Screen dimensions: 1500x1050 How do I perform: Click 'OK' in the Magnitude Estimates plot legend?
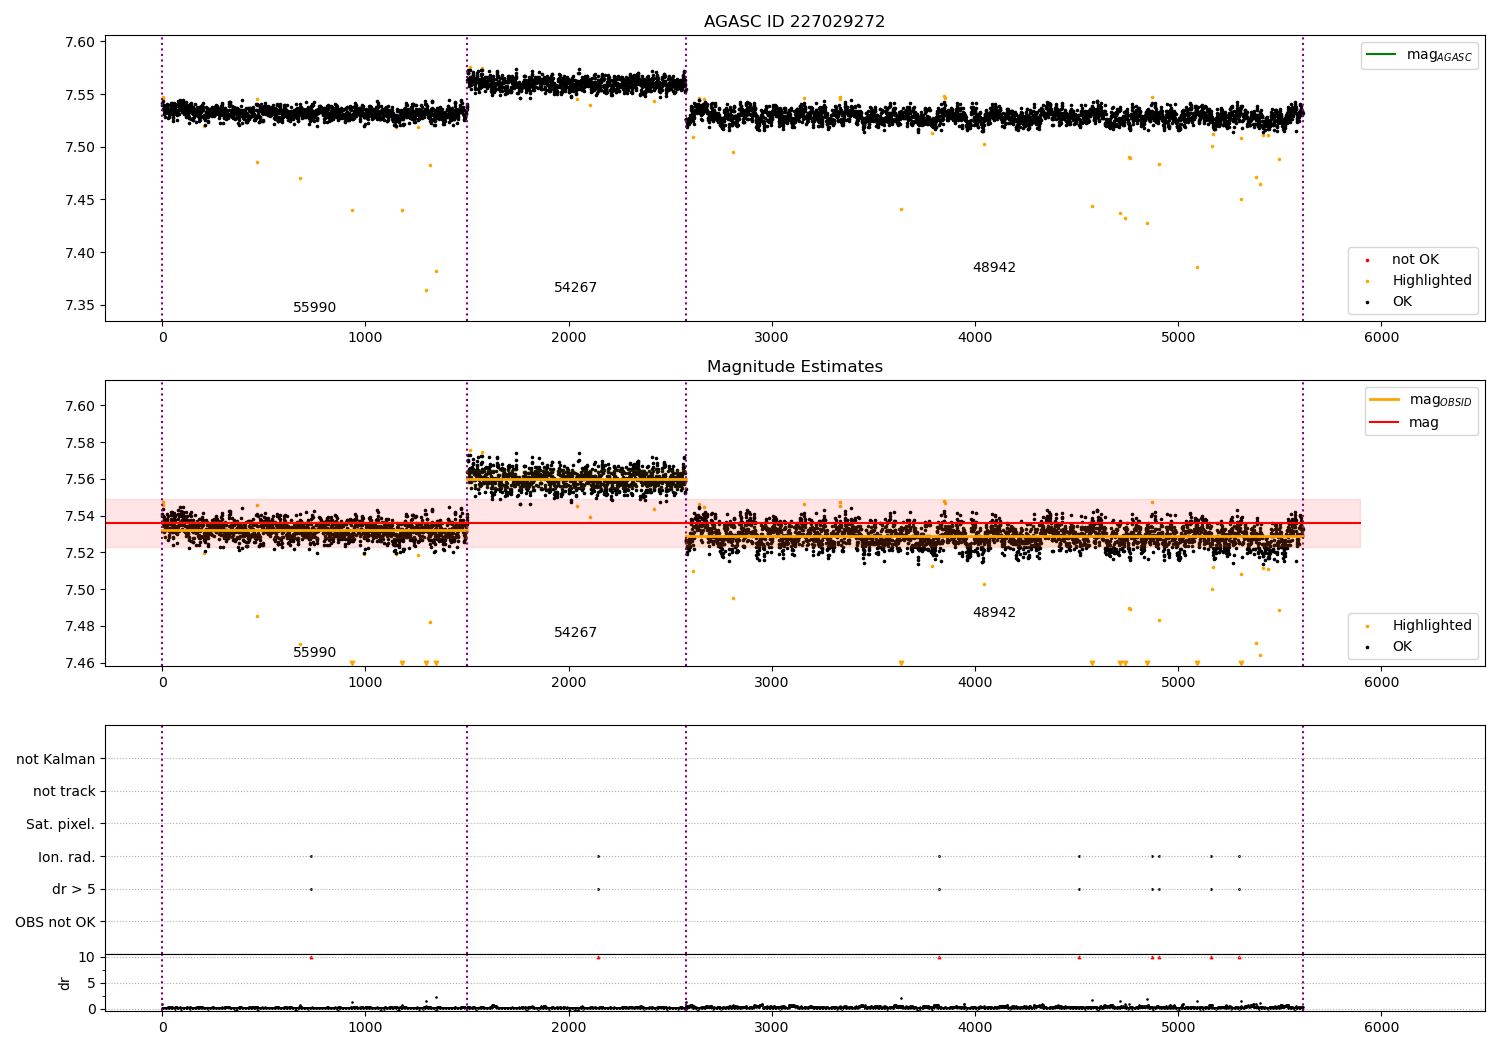[x=1402, y=647]
